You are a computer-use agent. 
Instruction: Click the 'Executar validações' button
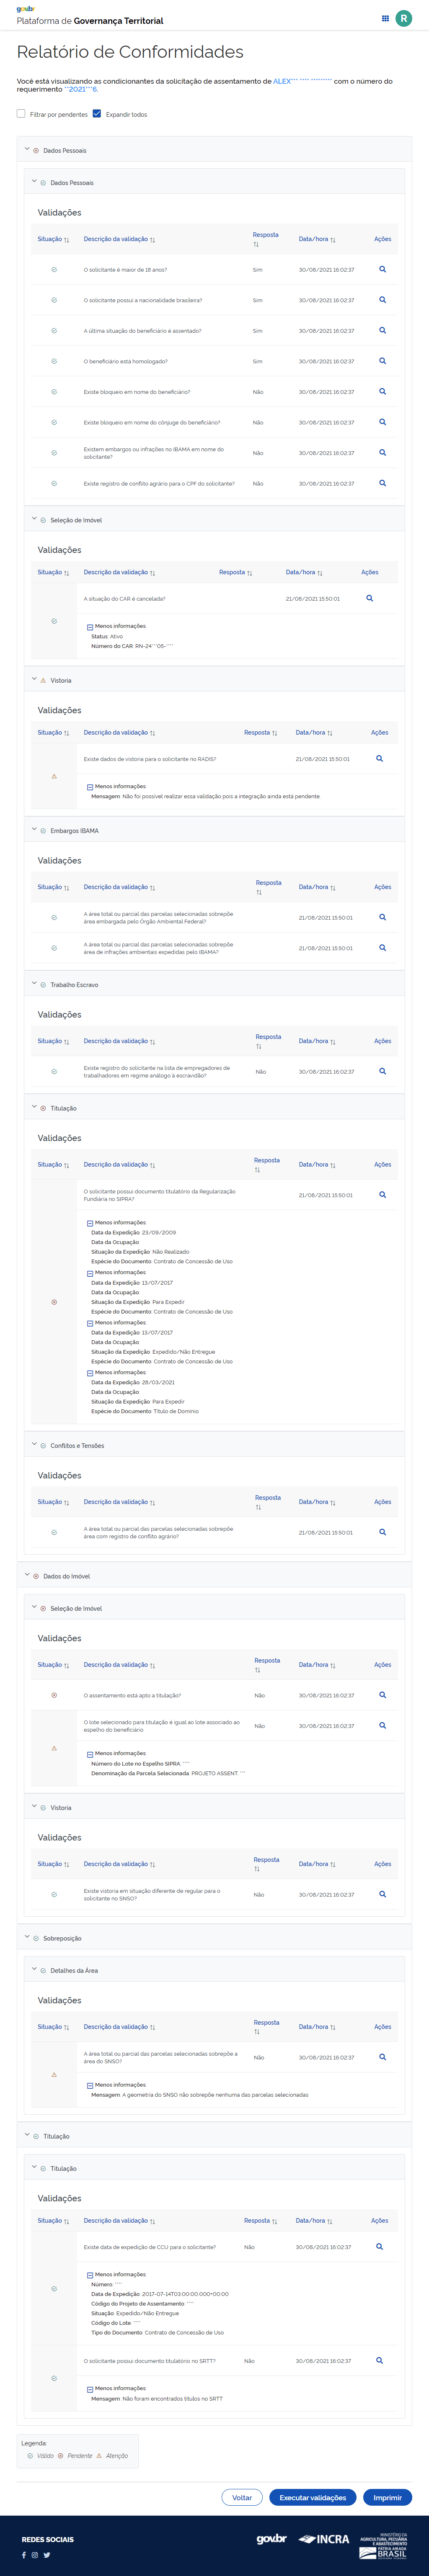pos(312,2497)
